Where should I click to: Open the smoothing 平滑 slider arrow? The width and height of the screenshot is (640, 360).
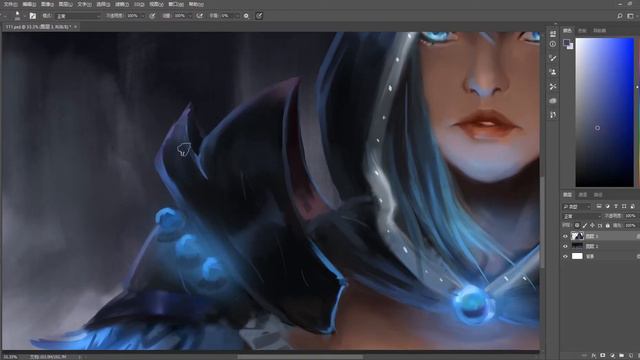(238, 16)
